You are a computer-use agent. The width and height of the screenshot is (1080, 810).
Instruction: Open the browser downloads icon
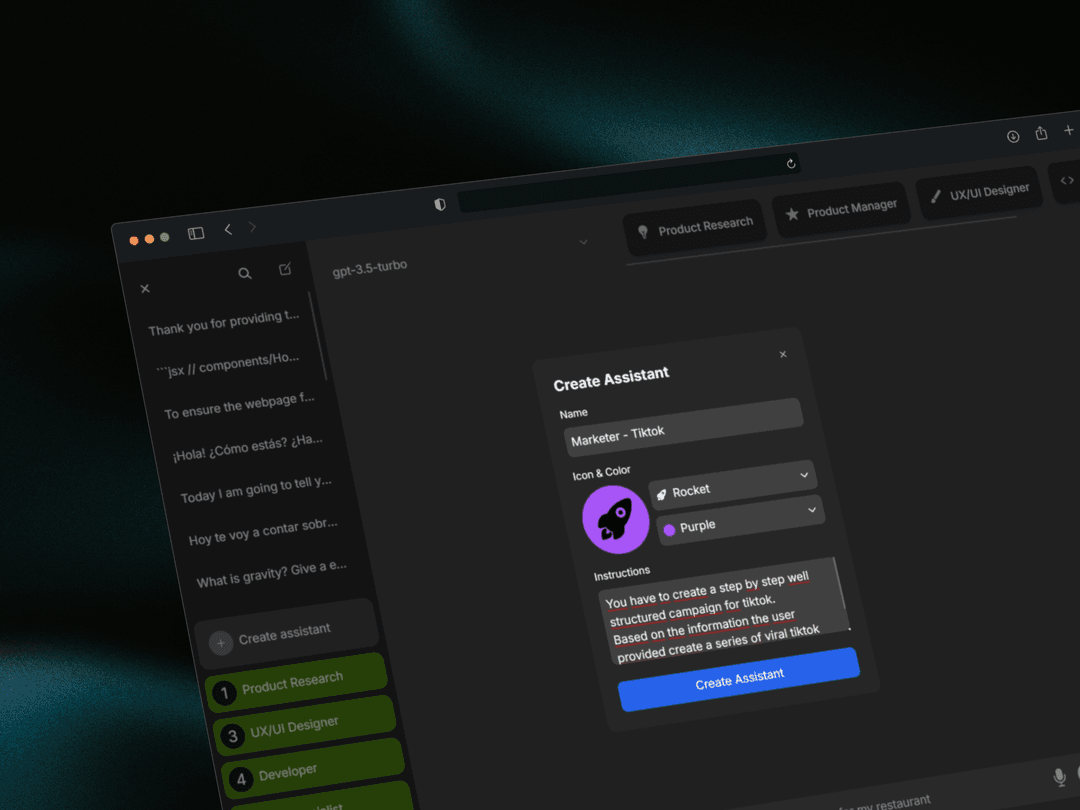click(x=1013, y=137)
